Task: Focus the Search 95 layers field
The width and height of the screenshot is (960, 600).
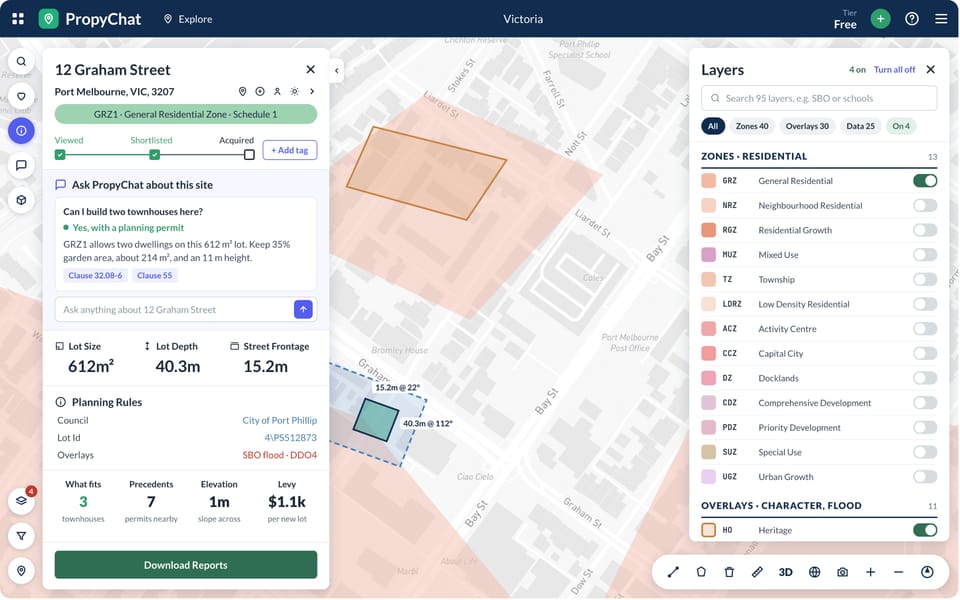Action: pos(819,98)
